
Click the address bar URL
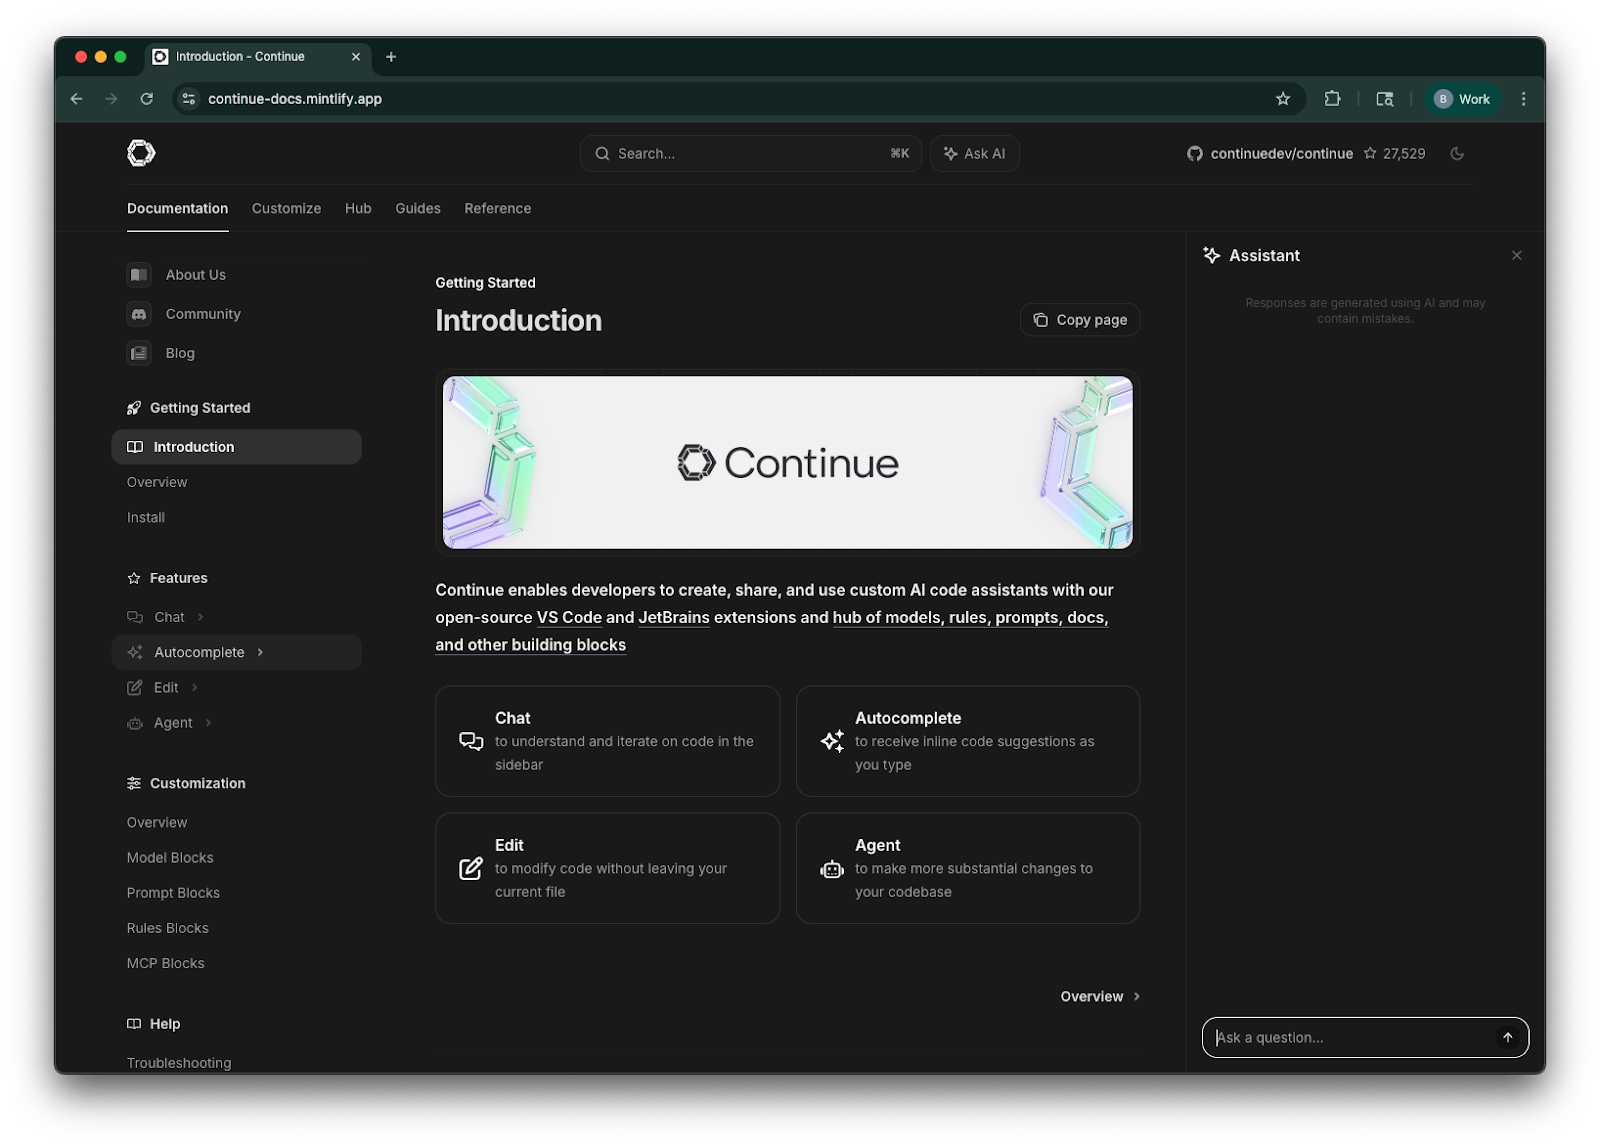coord(295,98)
